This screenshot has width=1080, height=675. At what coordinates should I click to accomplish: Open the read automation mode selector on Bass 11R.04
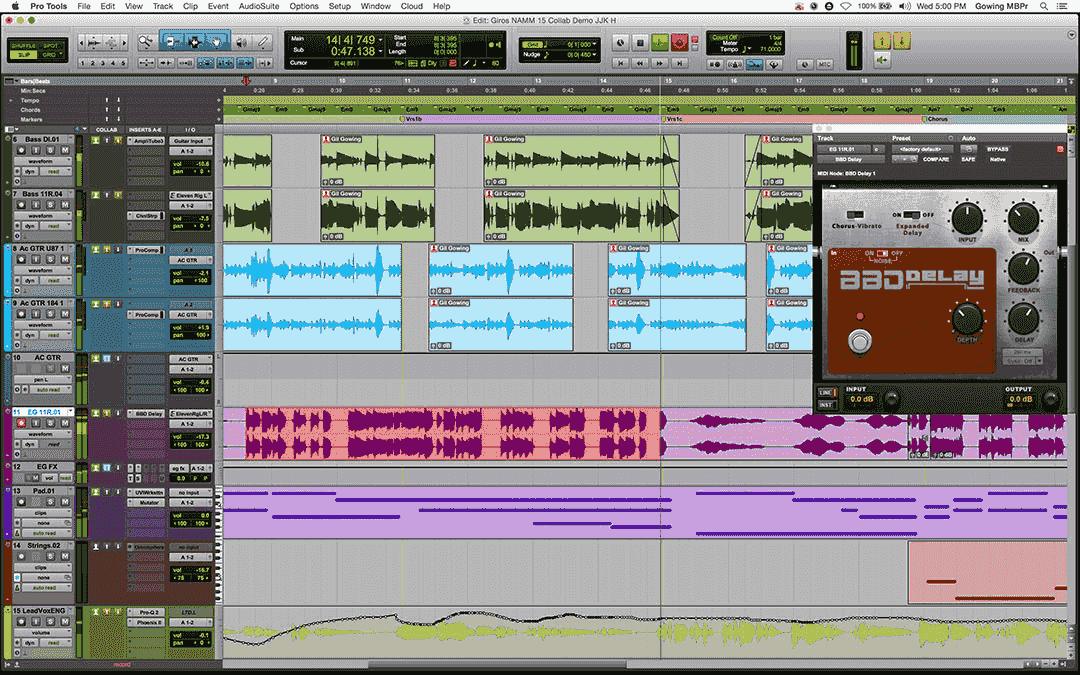click(56, 225)
